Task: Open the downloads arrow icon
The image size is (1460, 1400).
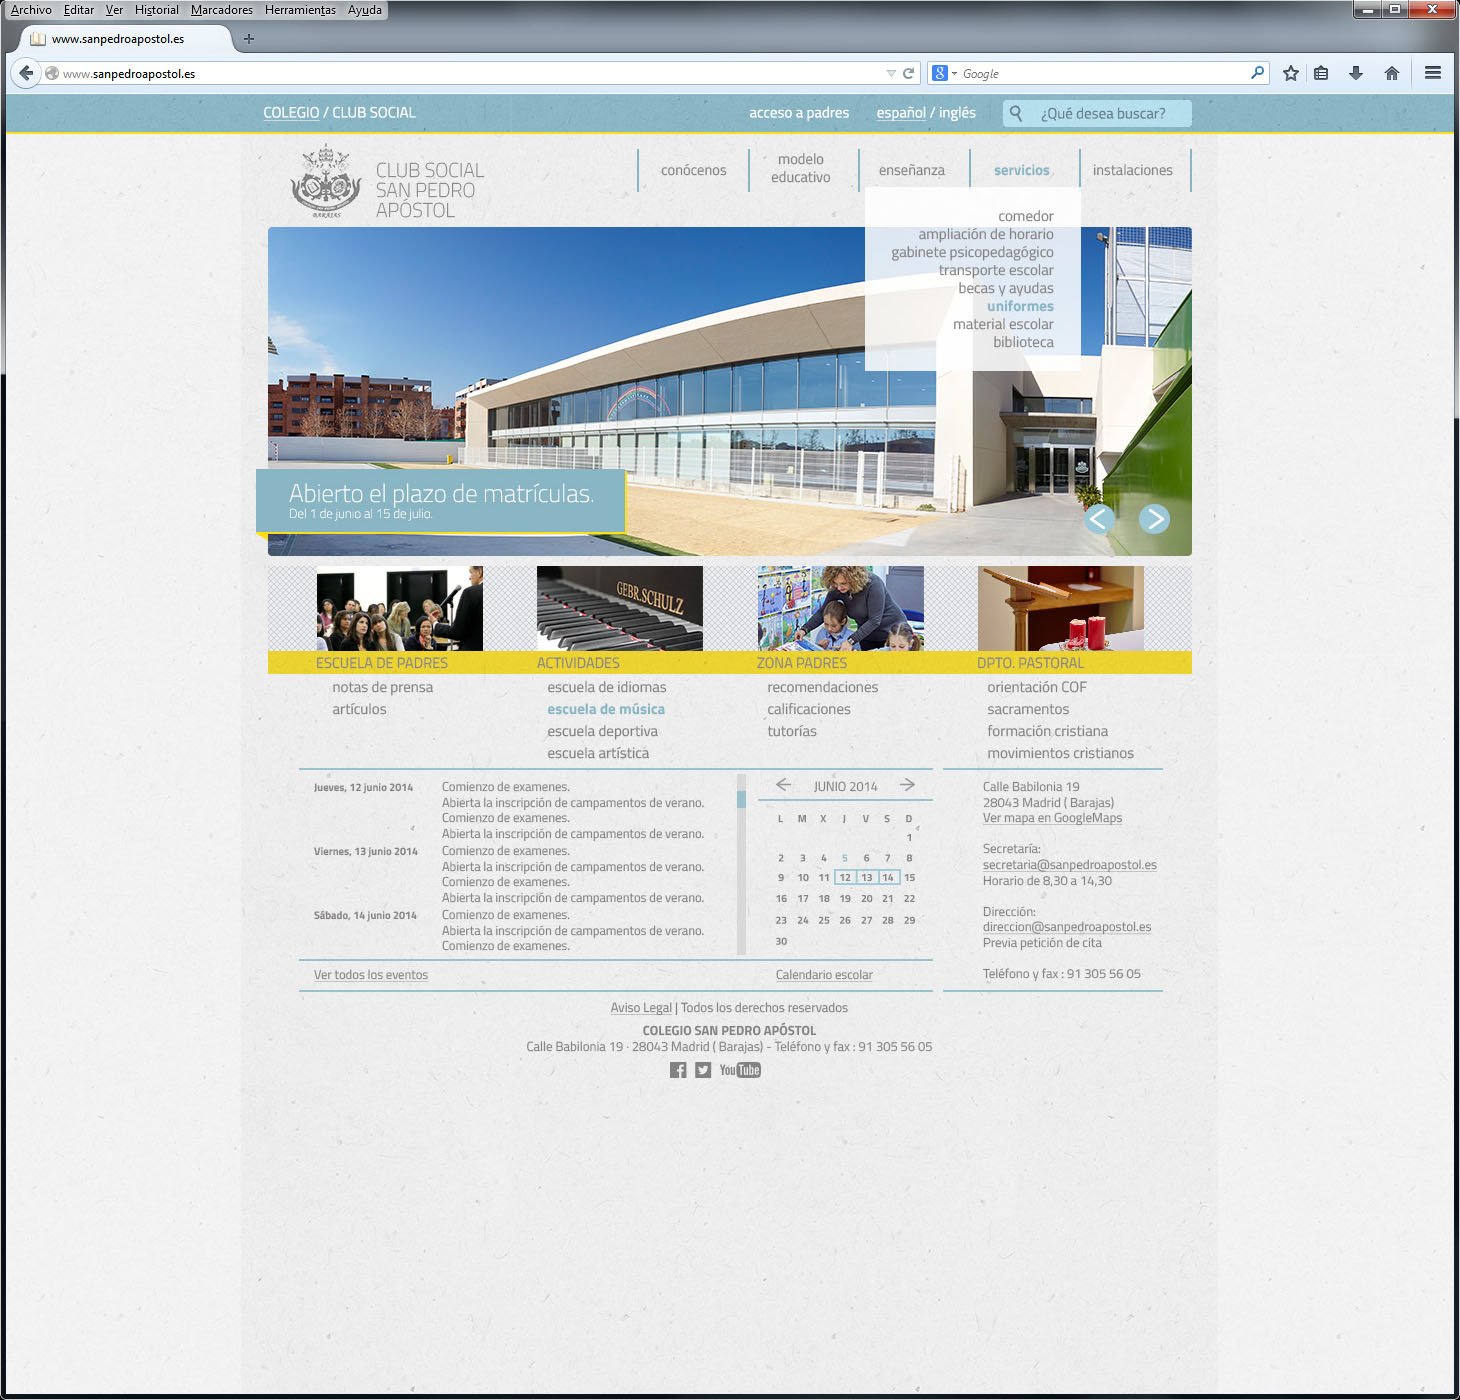Action: pyautogui.click(x=1356, y=72)
